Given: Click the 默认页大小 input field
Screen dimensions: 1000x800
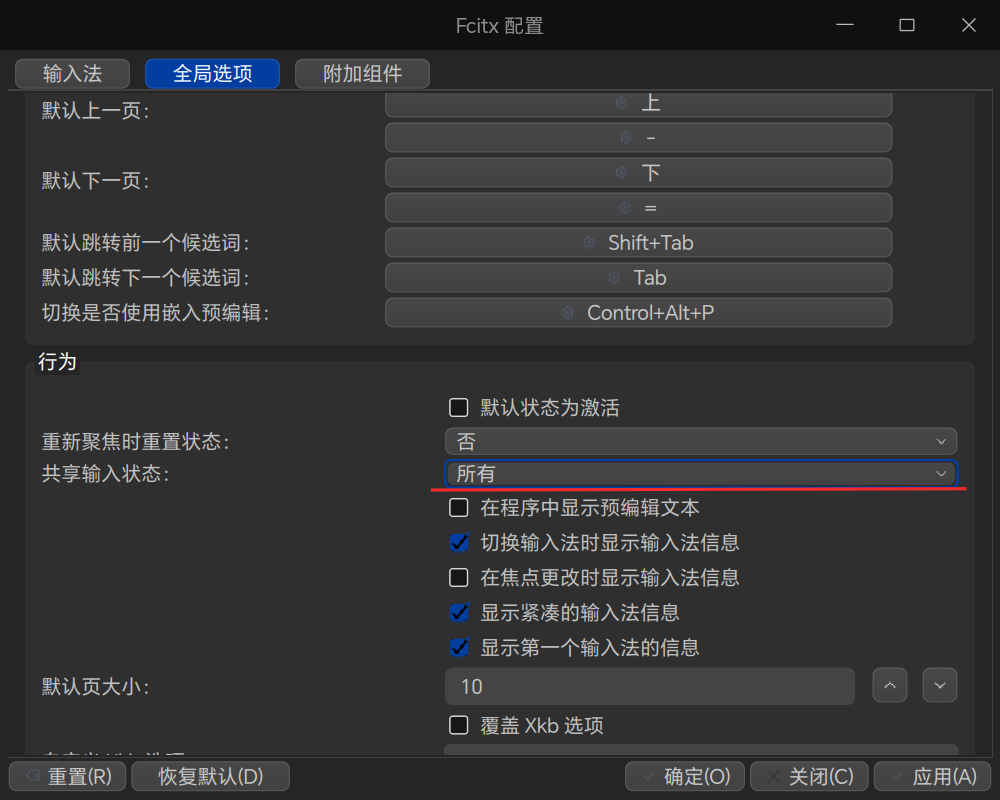Looking at the screenshot, I should 649,686.
